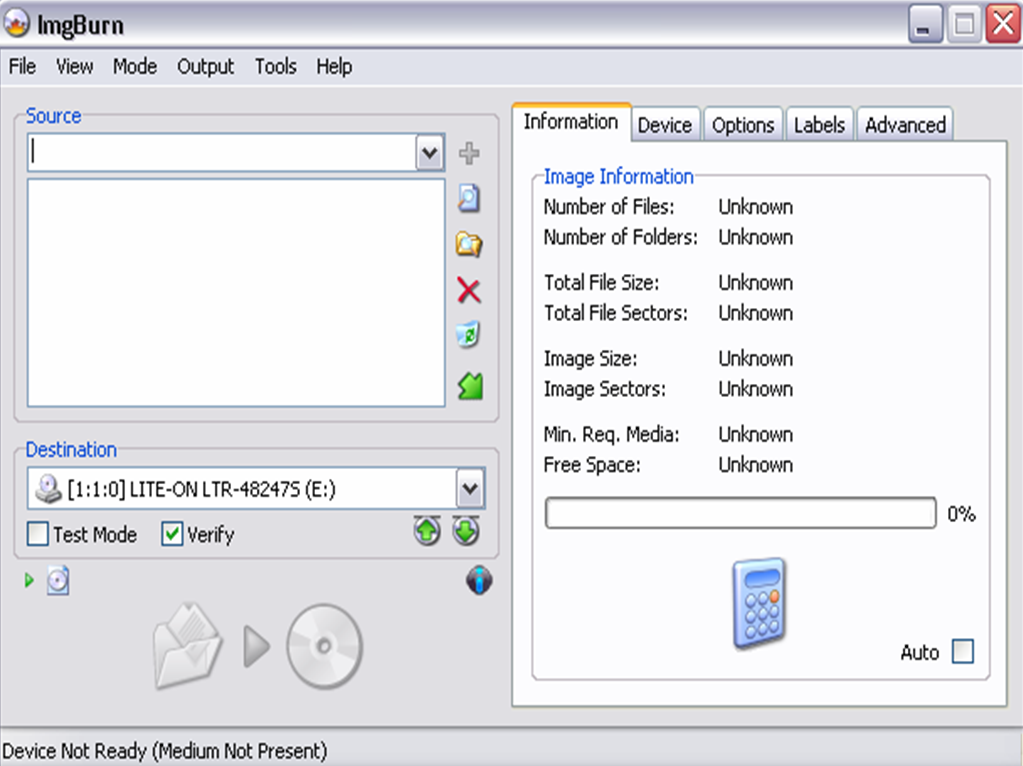Click the empty Source file list box
1023x766 pixels.
(x=236, y=293)
